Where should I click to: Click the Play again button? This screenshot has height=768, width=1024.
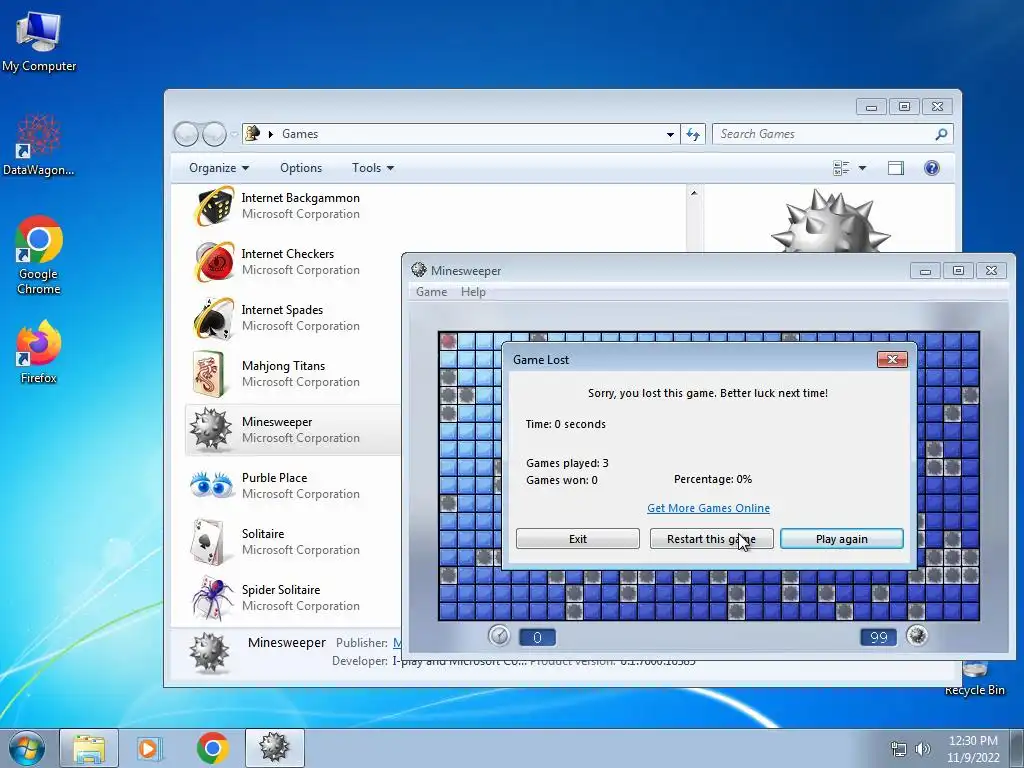click(842, 539)
